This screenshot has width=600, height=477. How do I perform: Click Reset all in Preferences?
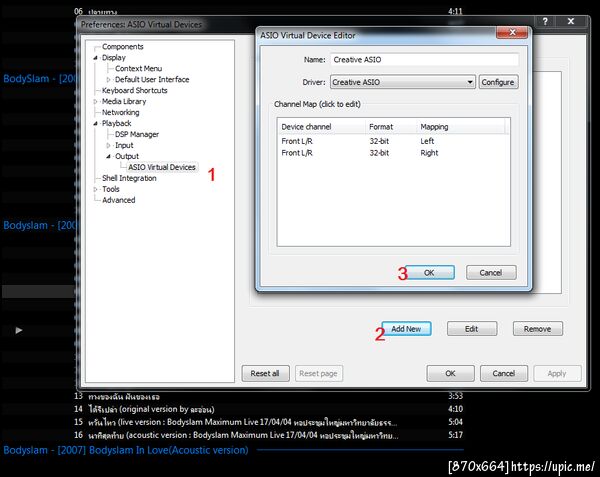(x=265, y=373)
